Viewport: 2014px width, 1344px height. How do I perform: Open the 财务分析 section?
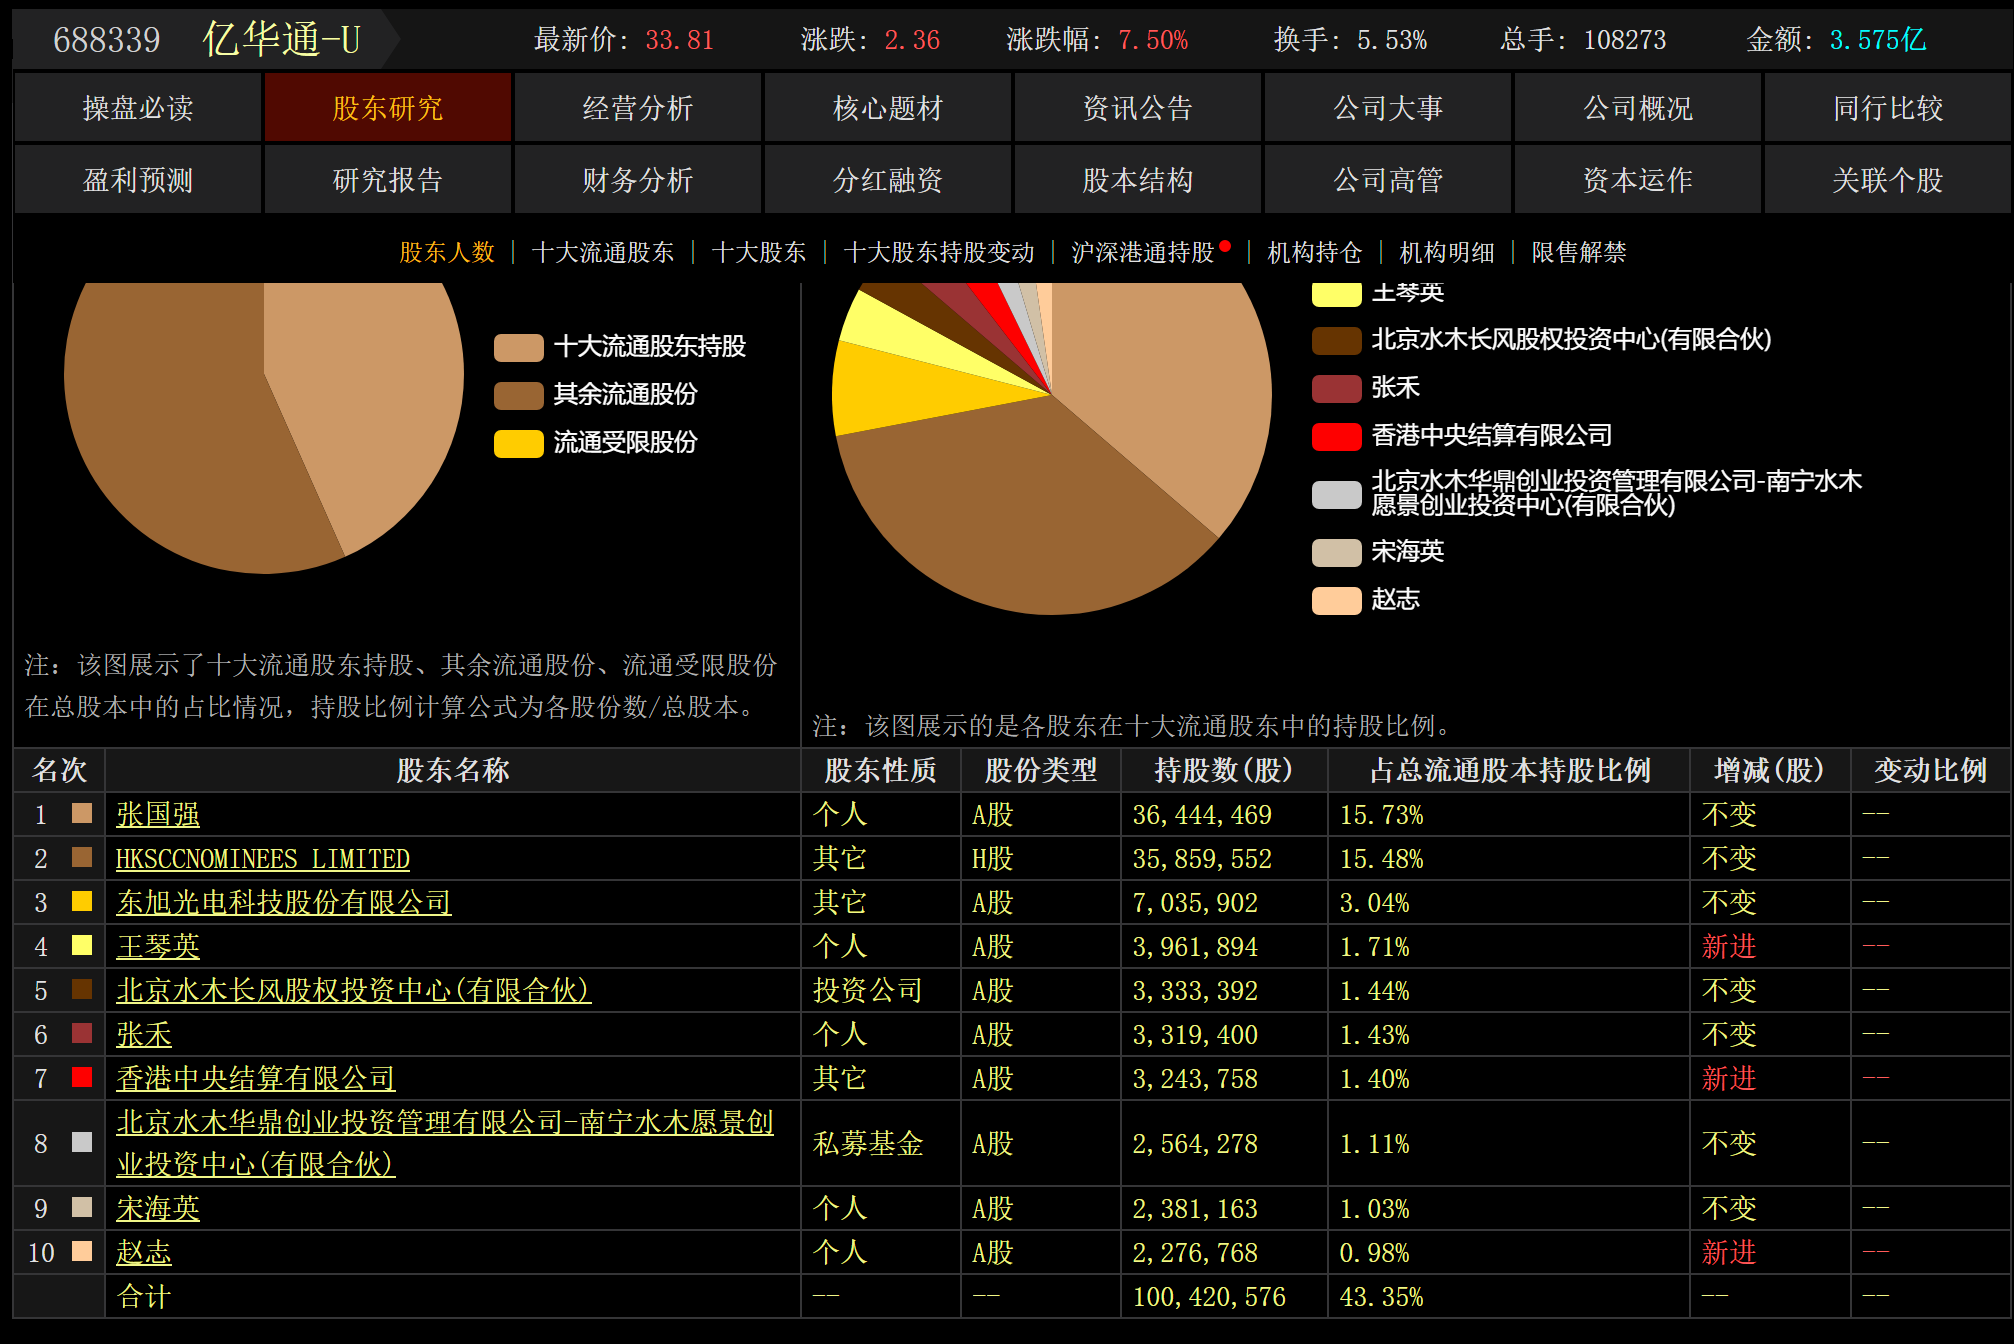point(637,180)
